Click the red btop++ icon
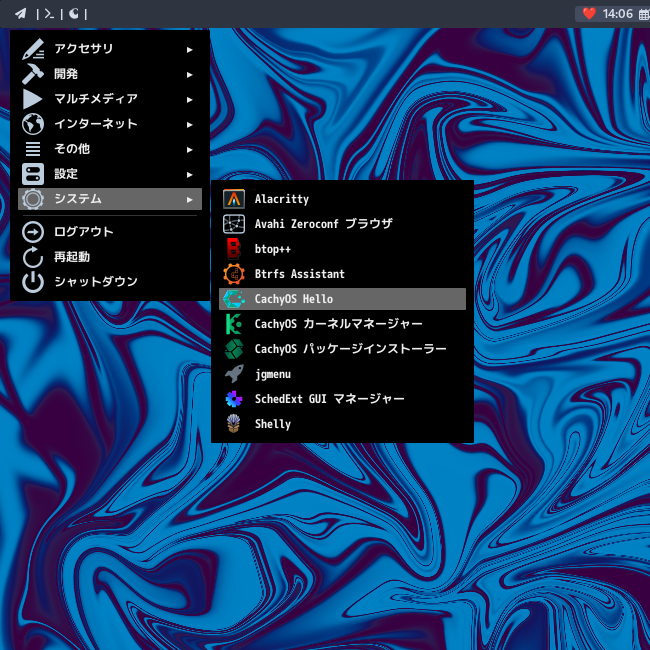Image resolution: width=650 pixels, height=650 pixels. [x=234, y=249]
